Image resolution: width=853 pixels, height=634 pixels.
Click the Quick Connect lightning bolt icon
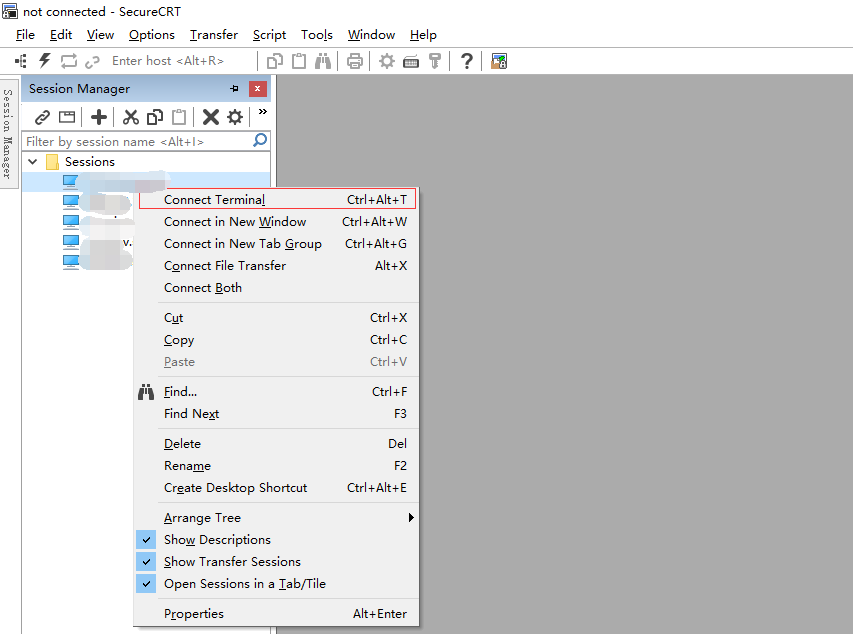(44, 61)
